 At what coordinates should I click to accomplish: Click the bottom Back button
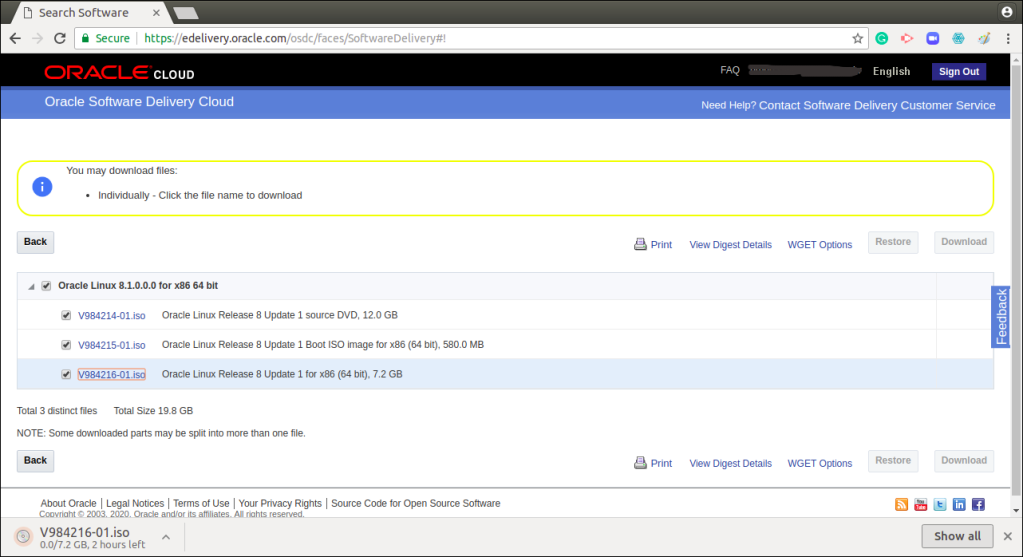pyautogui.click(x=35, y=460)
